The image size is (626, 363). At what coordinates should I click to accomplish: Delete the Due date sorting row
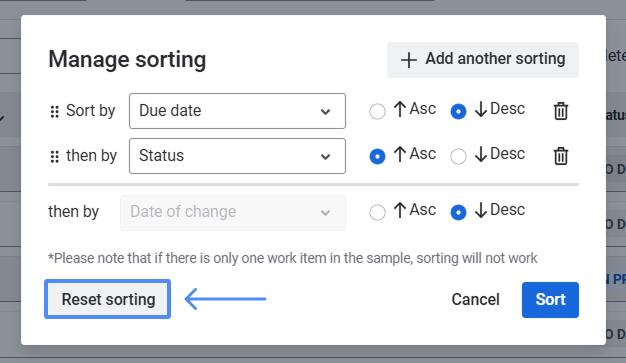click(561, 111)
